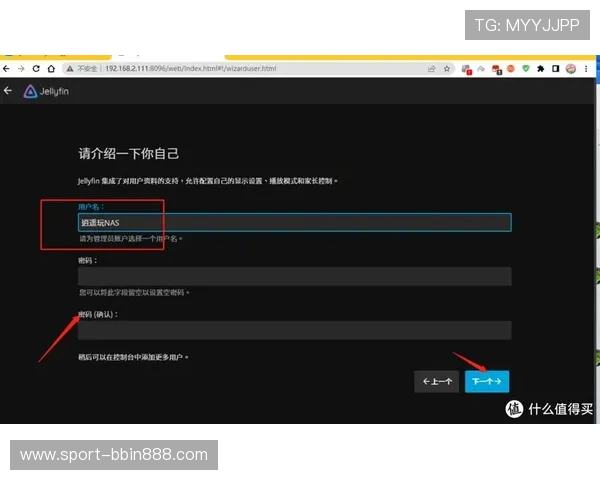This screenshot has width=600, height=480.
Task: Click the heading 请介绍一下你自己
Action: coord(129,153)
